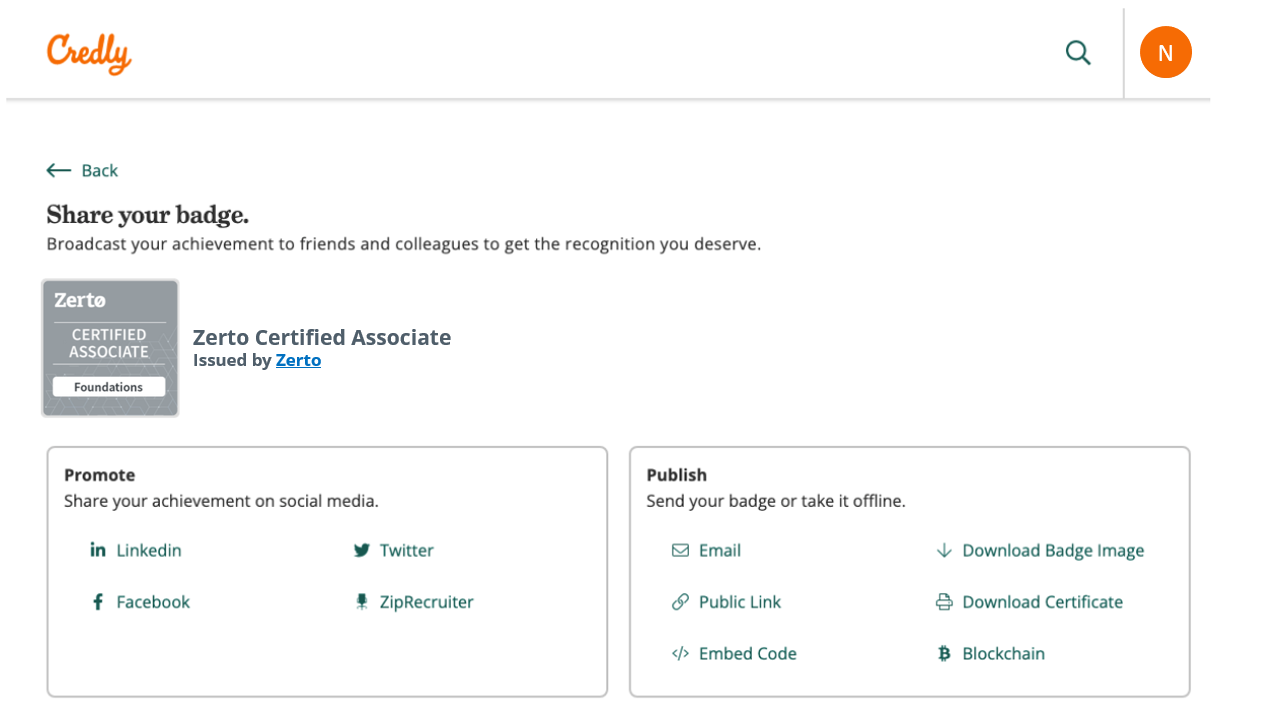Share the badge on Facebook
This screenshot has height=715, width=1263.
(153, 601)
